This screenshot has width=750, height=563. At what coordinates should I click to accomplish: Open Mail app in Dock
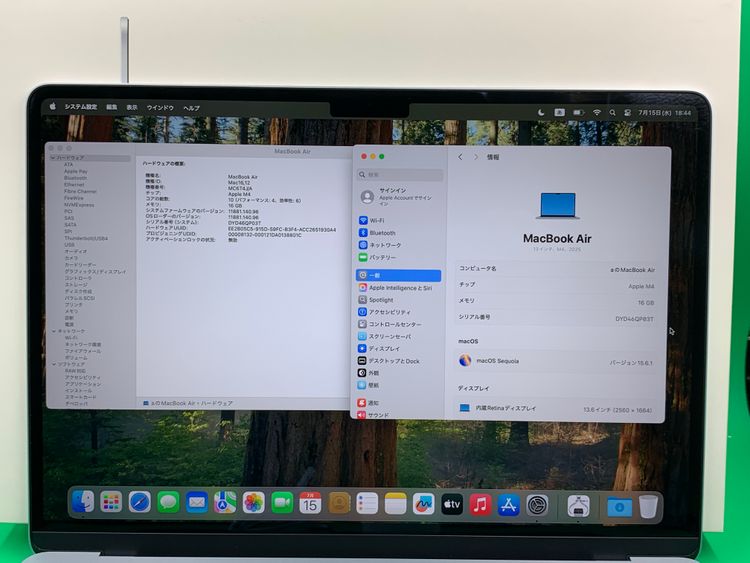pyautogui.click(x=197, y=503)
